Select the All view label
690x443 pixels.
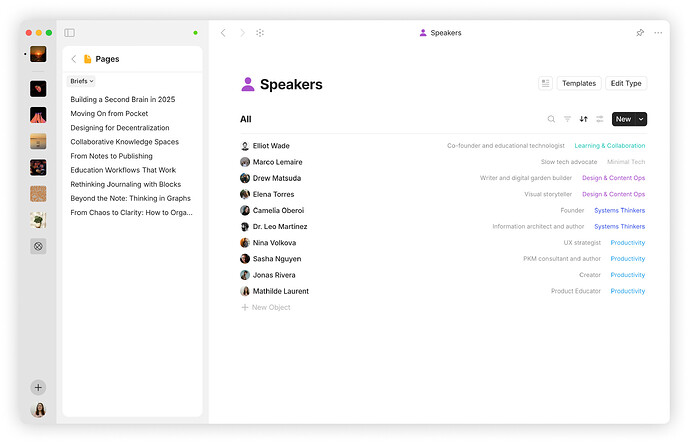coord(246,119)
